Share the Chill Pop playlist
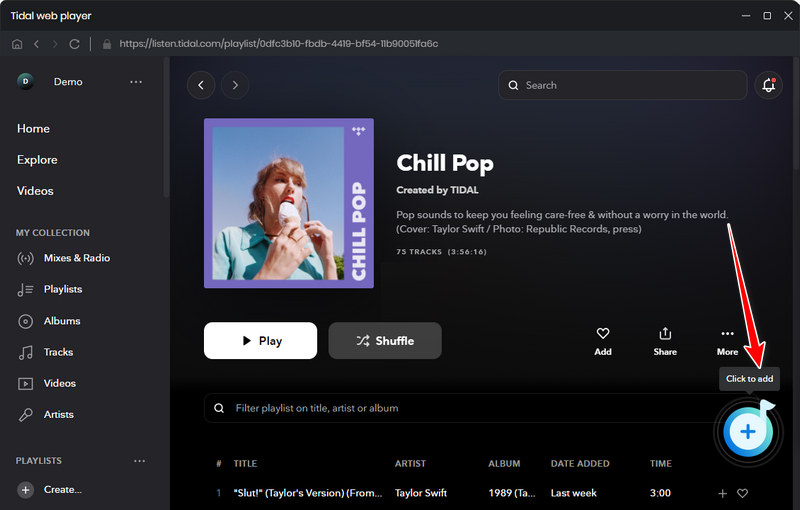 (x=665, y=341)
